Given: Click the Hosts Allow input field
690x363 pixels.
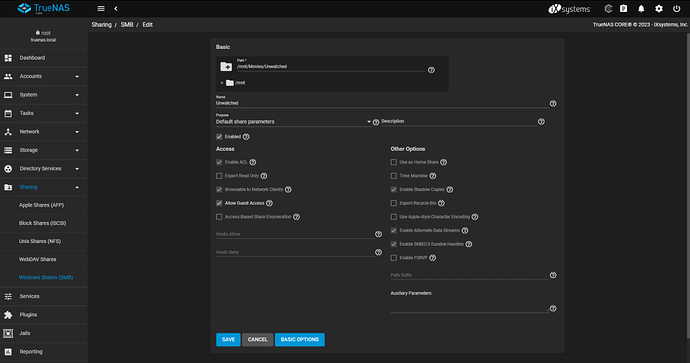Looking at the screenshot, I should pyautogui.click(x=294, y=235).
